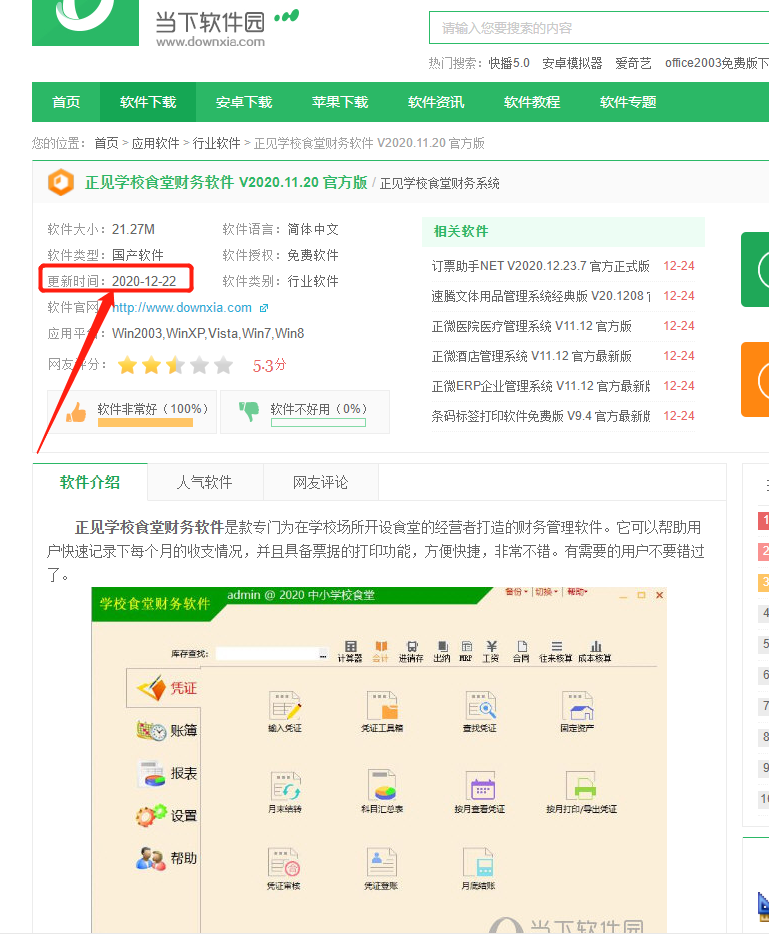This screenshot has height=940, width=769.
Task: Open the 合同 contract toolbar icon
Action: pos(522,650)
